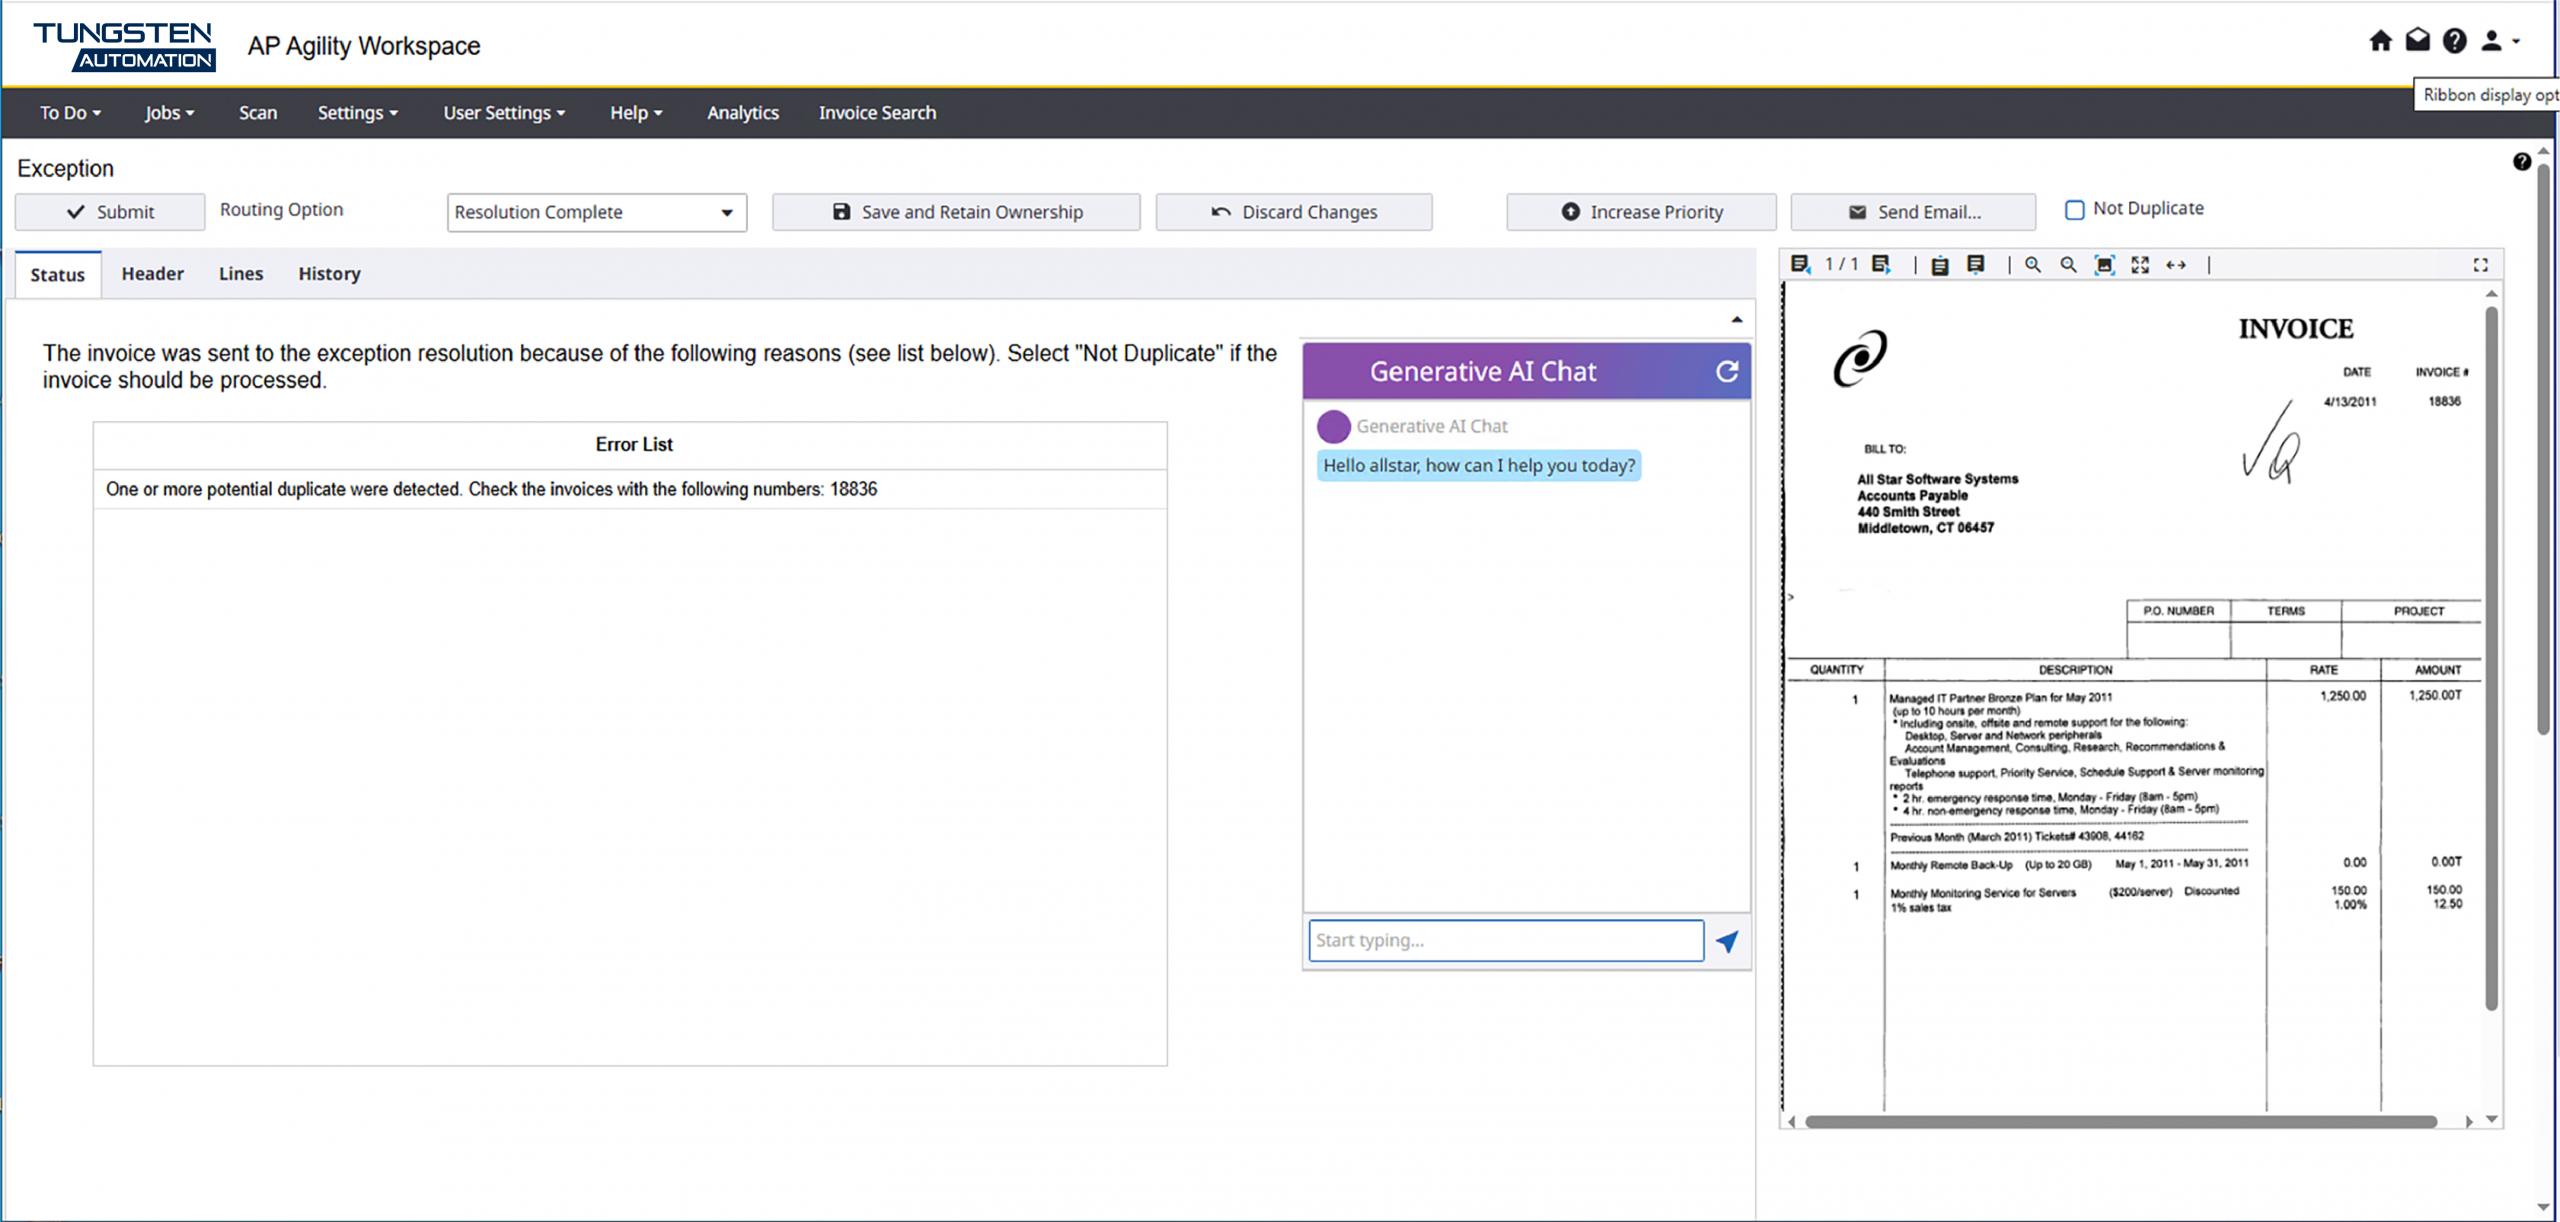Open the user account dropdown

[2499, 41]
